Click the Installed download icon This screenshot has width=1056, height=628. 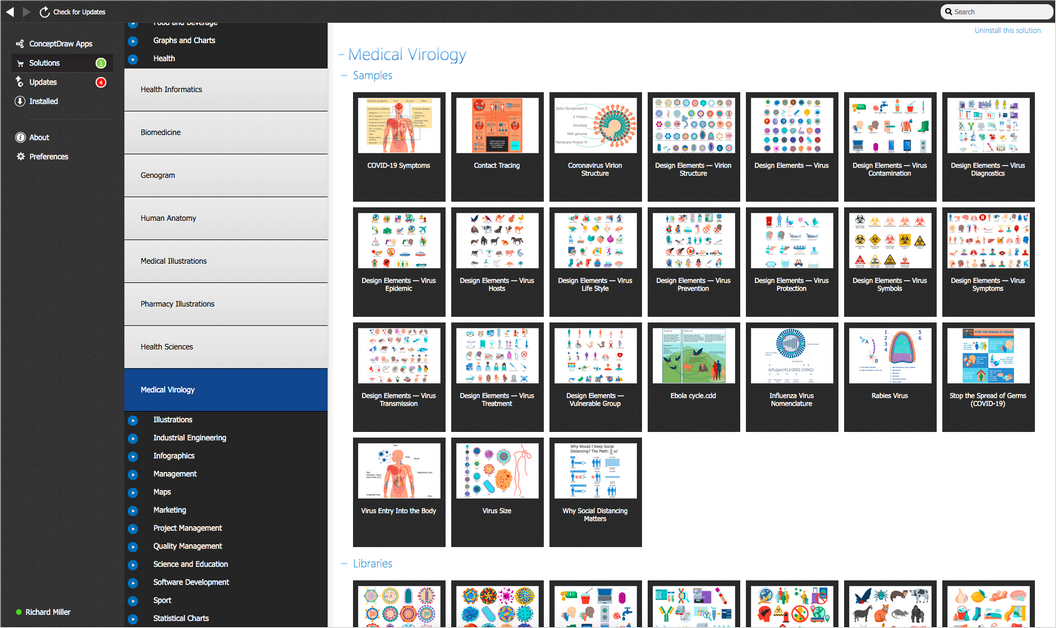coord(20,101)
